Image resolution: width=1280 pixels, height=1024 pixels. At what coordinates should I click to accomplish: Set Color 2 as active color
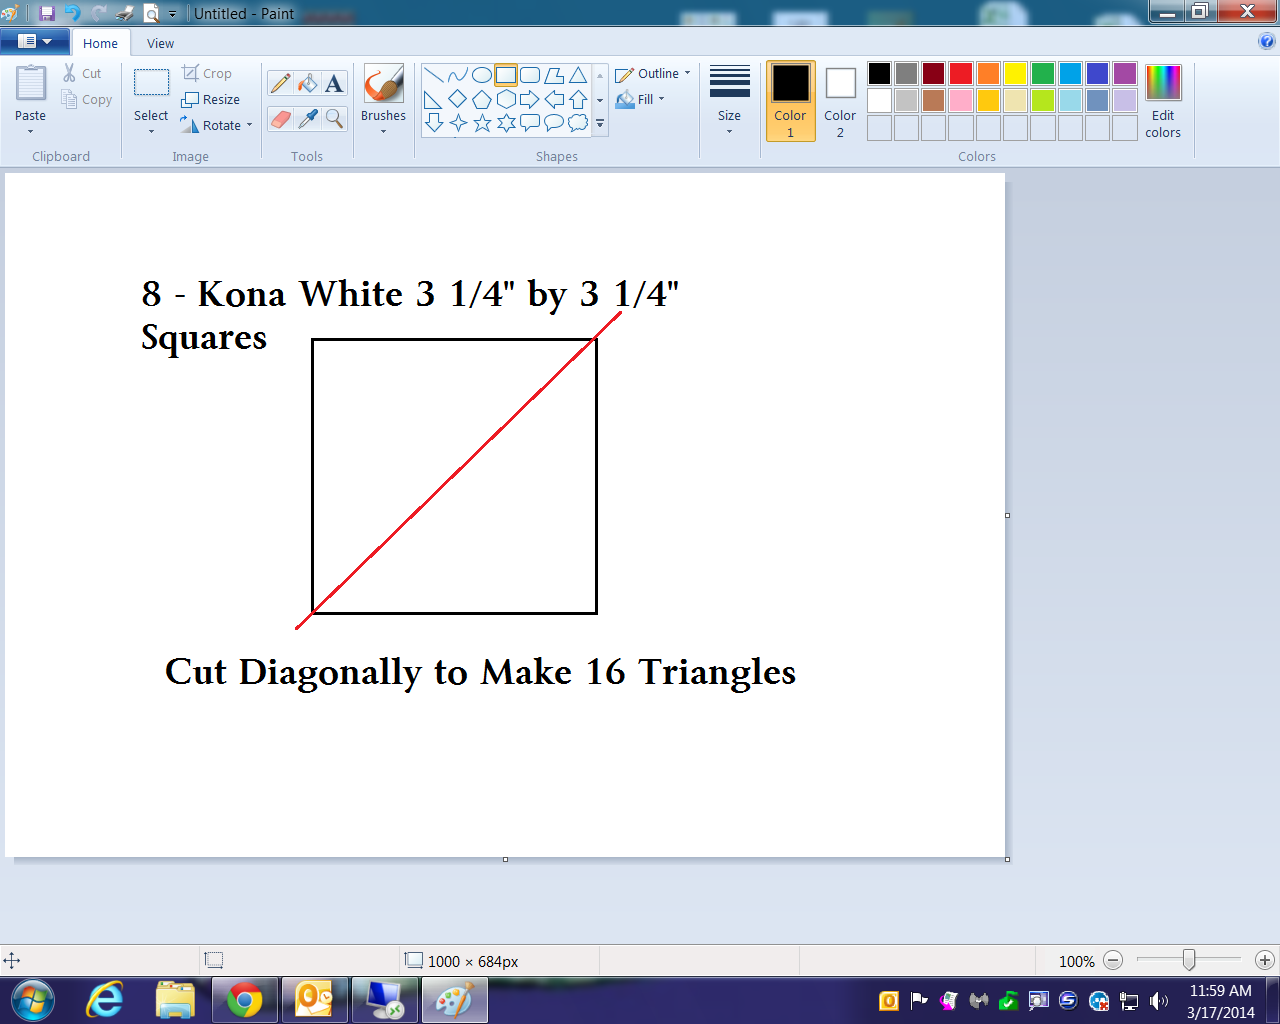pos(839,100)
